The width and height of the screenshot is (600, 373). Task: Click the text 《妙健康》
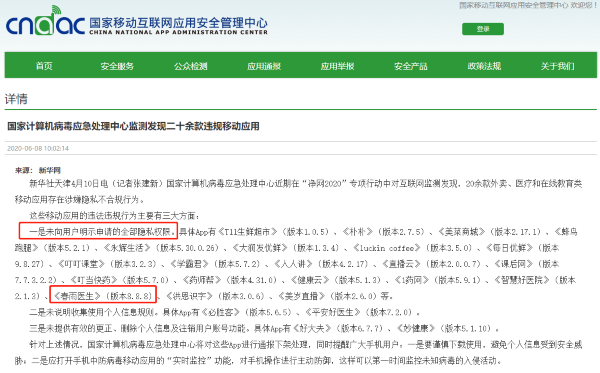pos(416,328)
